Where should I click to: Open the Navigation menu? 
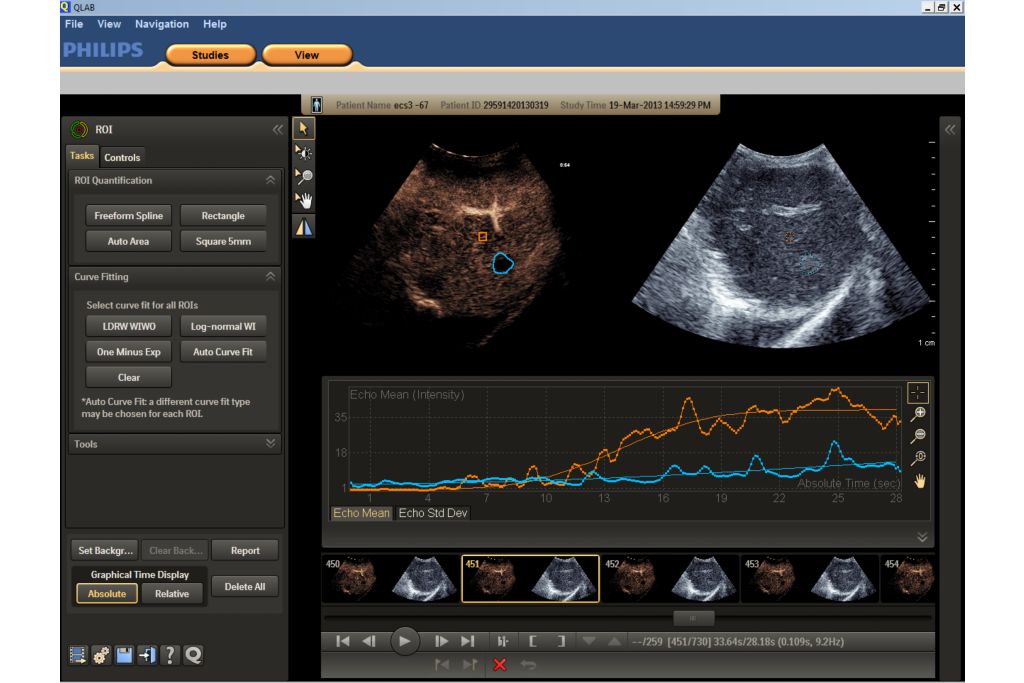[x=162, y=24]
